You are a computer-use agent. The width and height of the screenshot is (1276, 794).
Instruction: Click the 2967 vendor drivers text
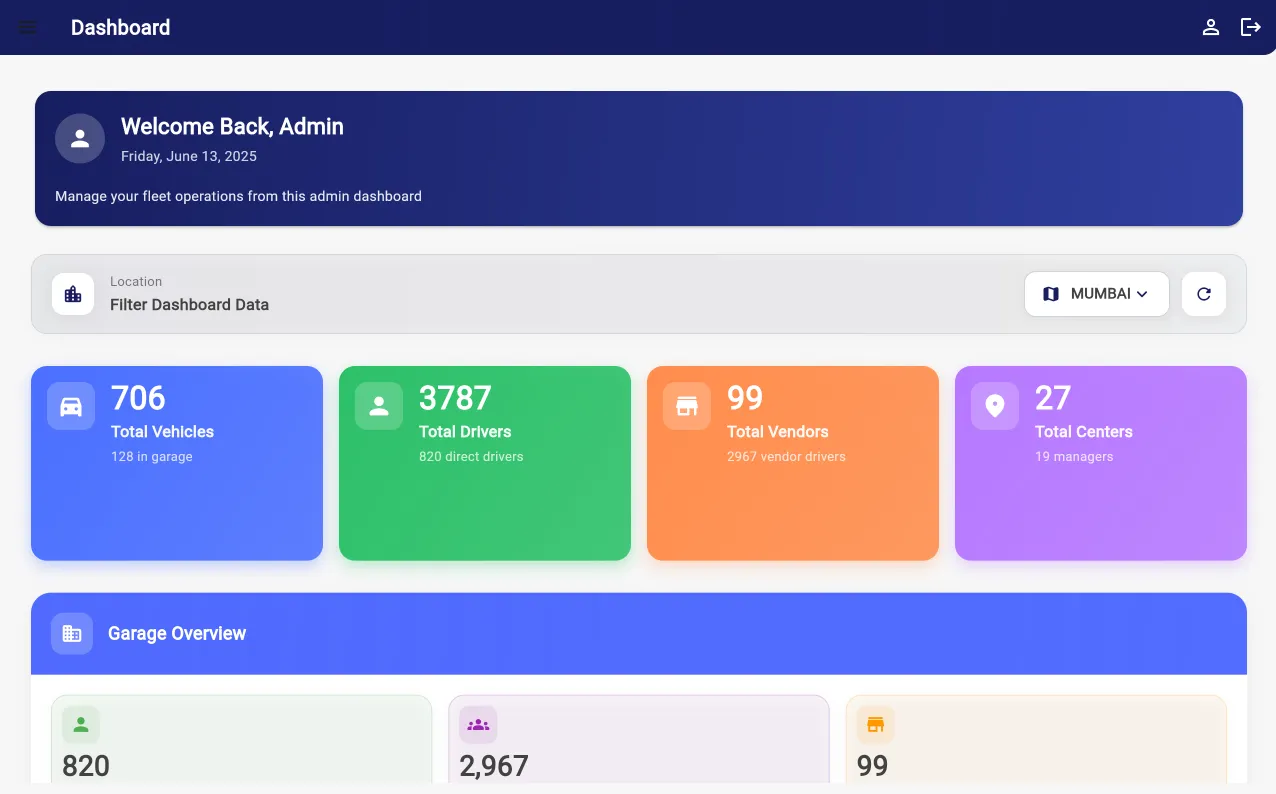click(786, 456)
